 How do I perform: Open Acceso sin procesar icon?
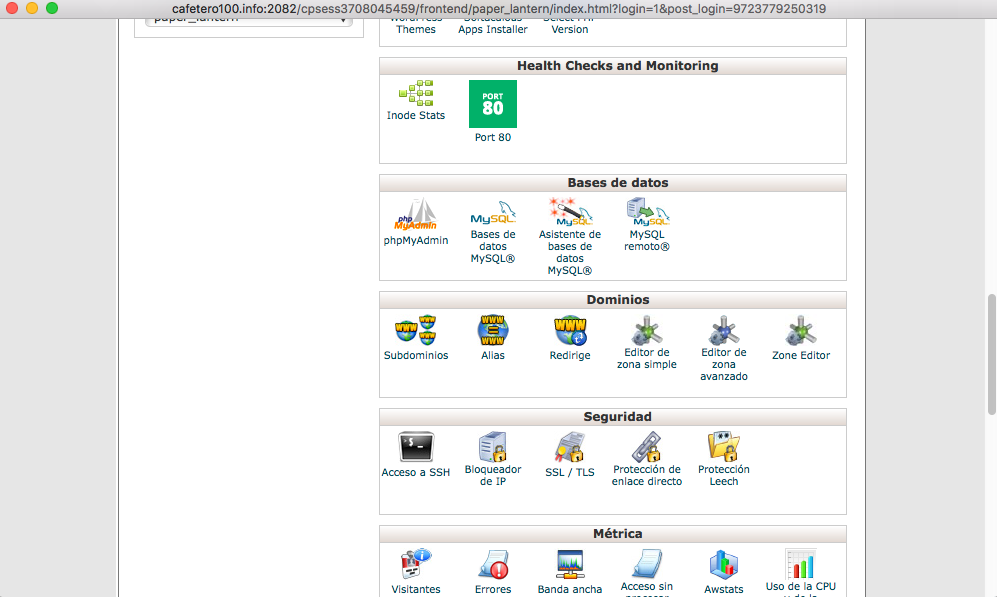tap(647, 564)
